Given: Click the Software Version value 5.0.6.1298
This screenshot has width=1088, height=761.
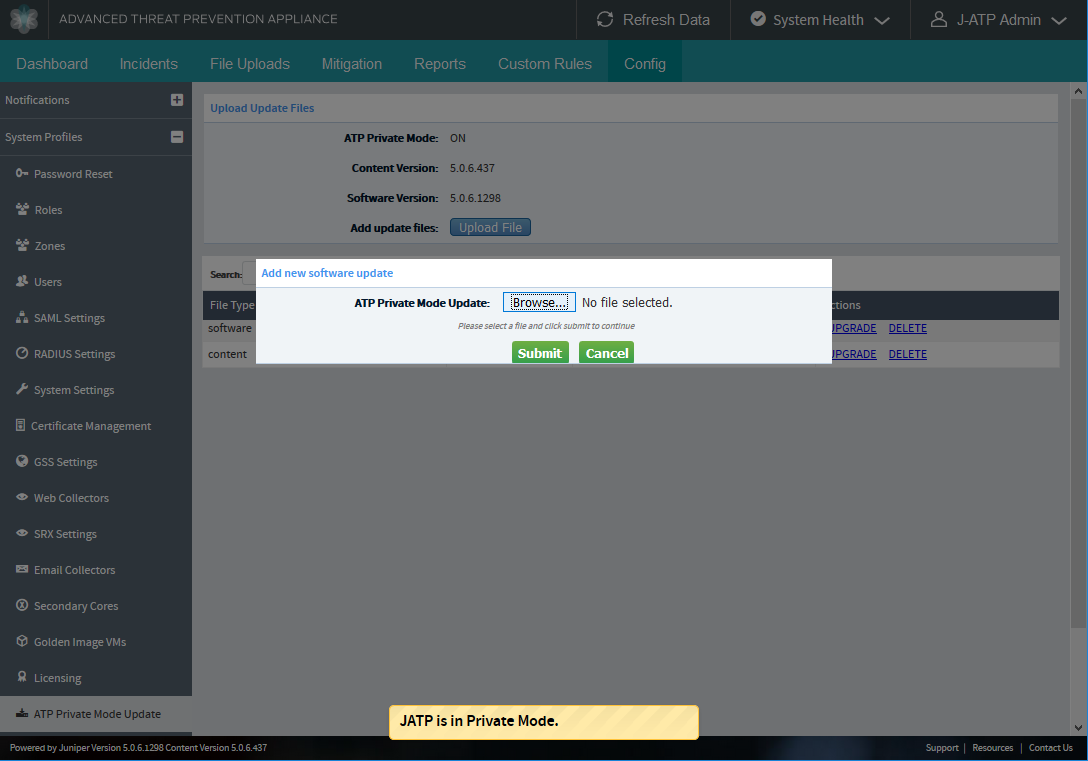Looking at the screenshot, I should coord(475,198).
